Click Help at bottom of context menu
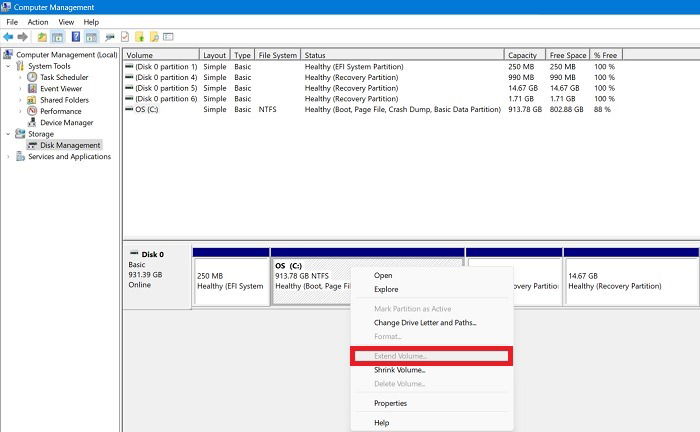 click(x=432, y=423)
